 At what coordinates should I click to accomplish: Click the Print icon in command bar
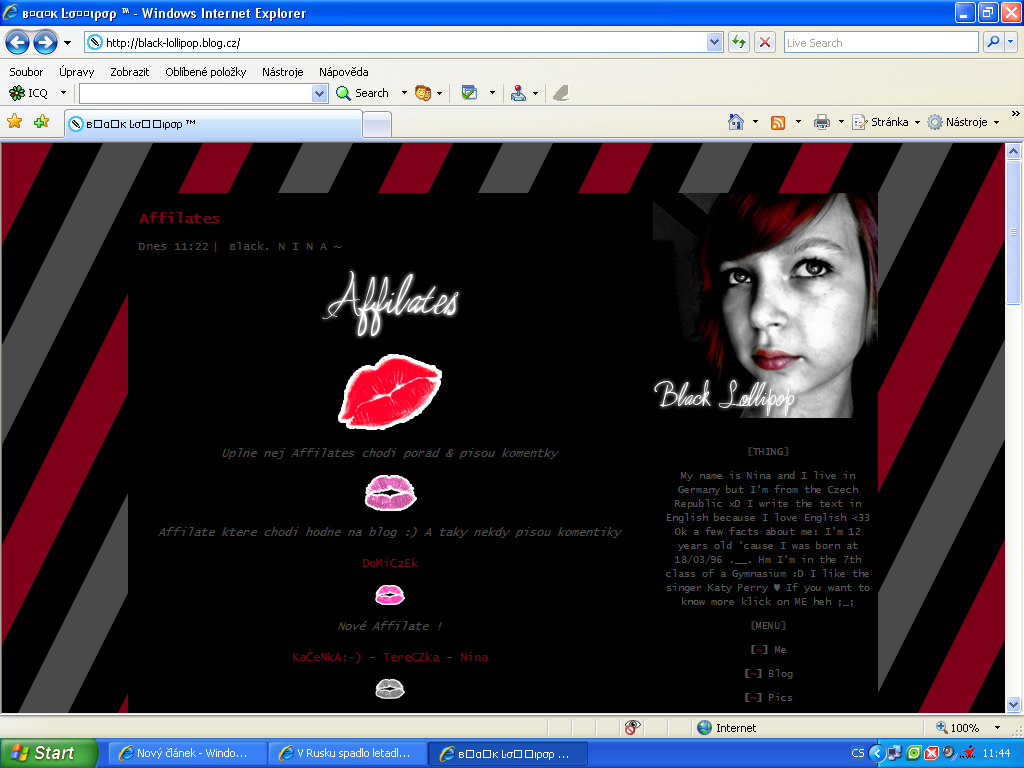822,122
